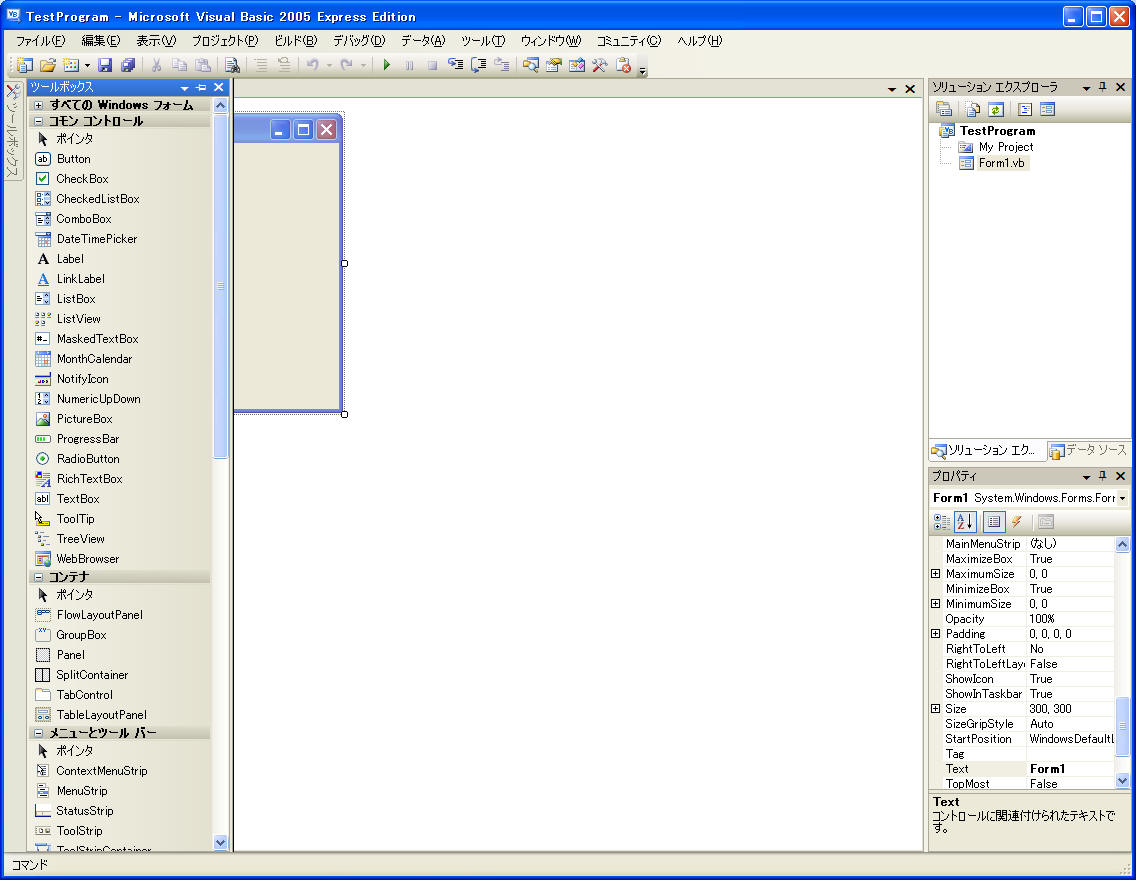The width and height of the screenshot is (1136, 880).
Task: Open the object selector dropdown in Properties
Action: click(x=1121, y=497)
